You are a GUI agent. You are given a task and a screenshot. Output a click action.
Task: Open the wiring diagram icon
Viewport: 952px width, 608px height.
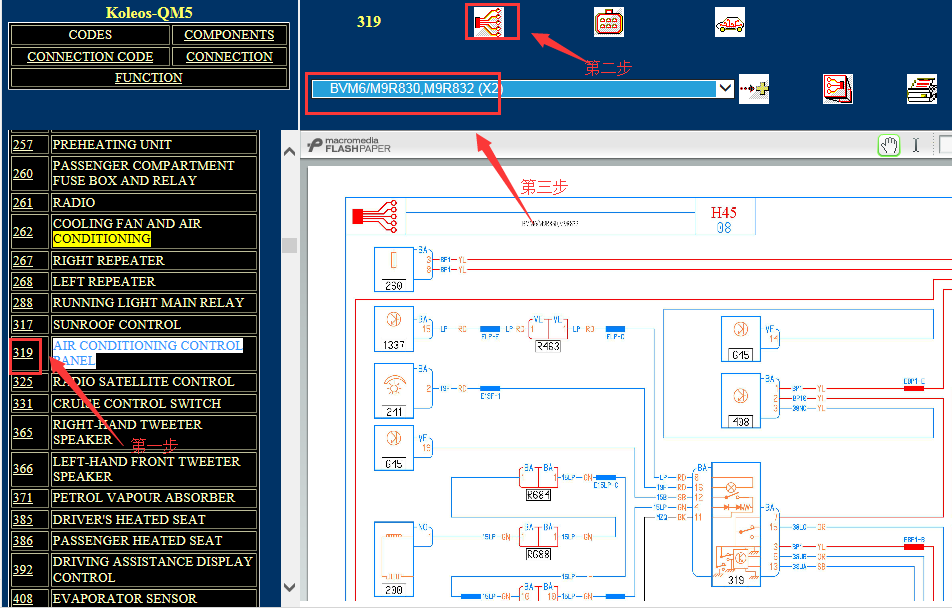coord(489,22)
